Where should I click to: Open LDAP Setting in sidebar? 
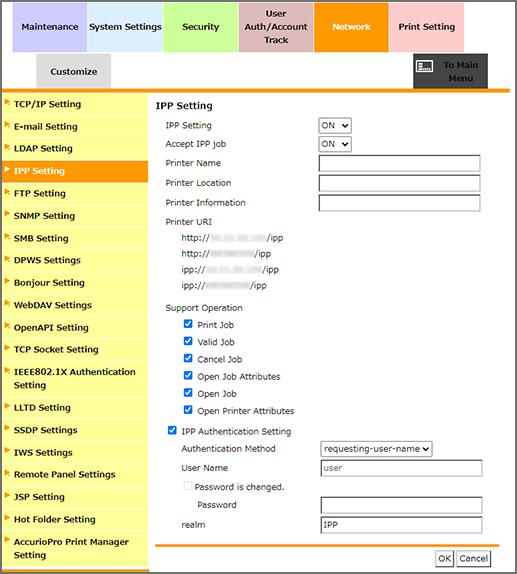click(75, 149)
